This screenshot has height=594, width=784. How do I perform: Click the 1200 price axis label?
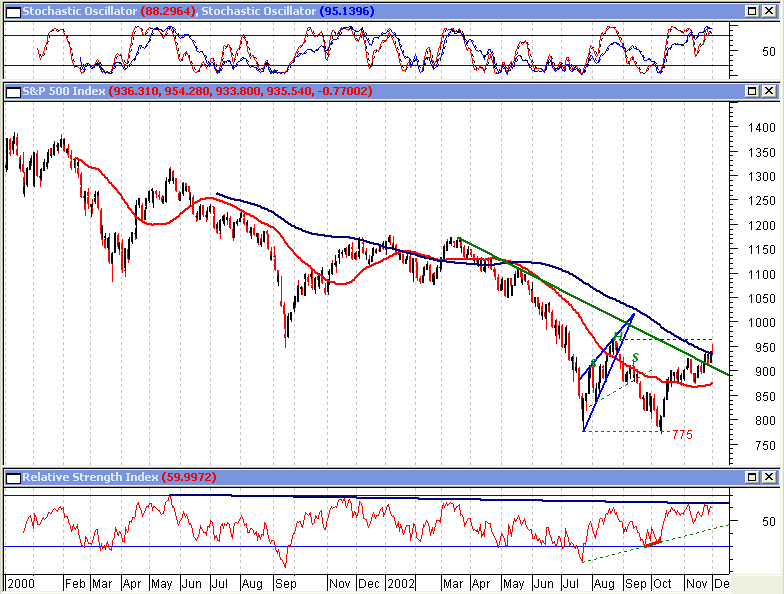762,225
